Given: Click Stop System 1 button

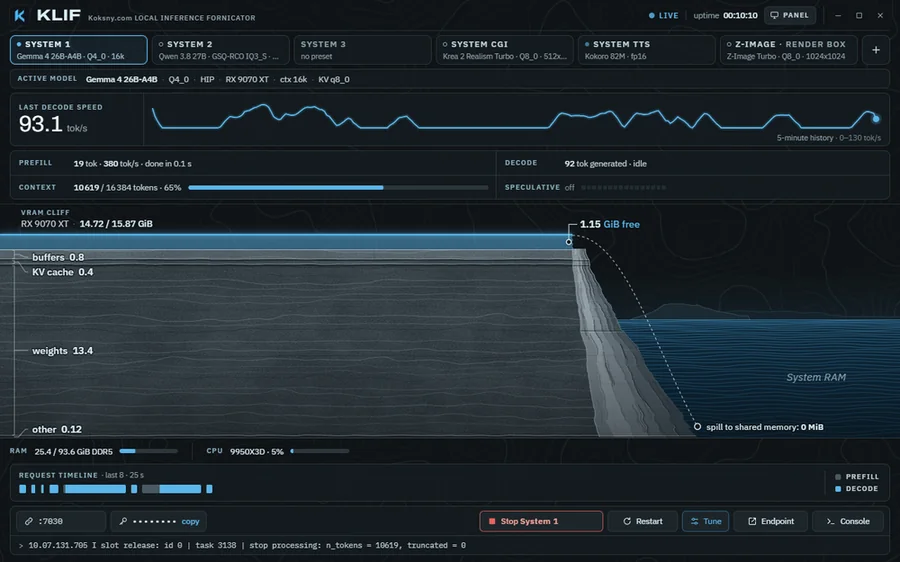Looking at the screenshot, I should coord(541,521).
